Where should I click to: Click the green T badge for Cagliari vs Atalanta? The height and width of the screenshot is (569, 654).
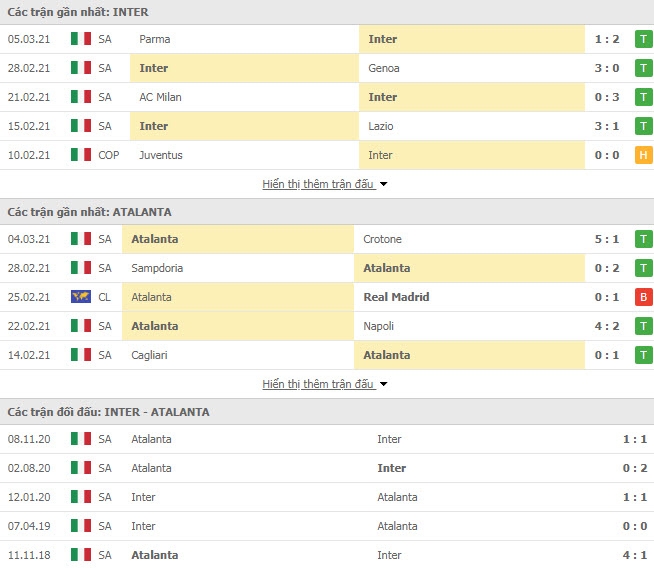coord(644,355)
